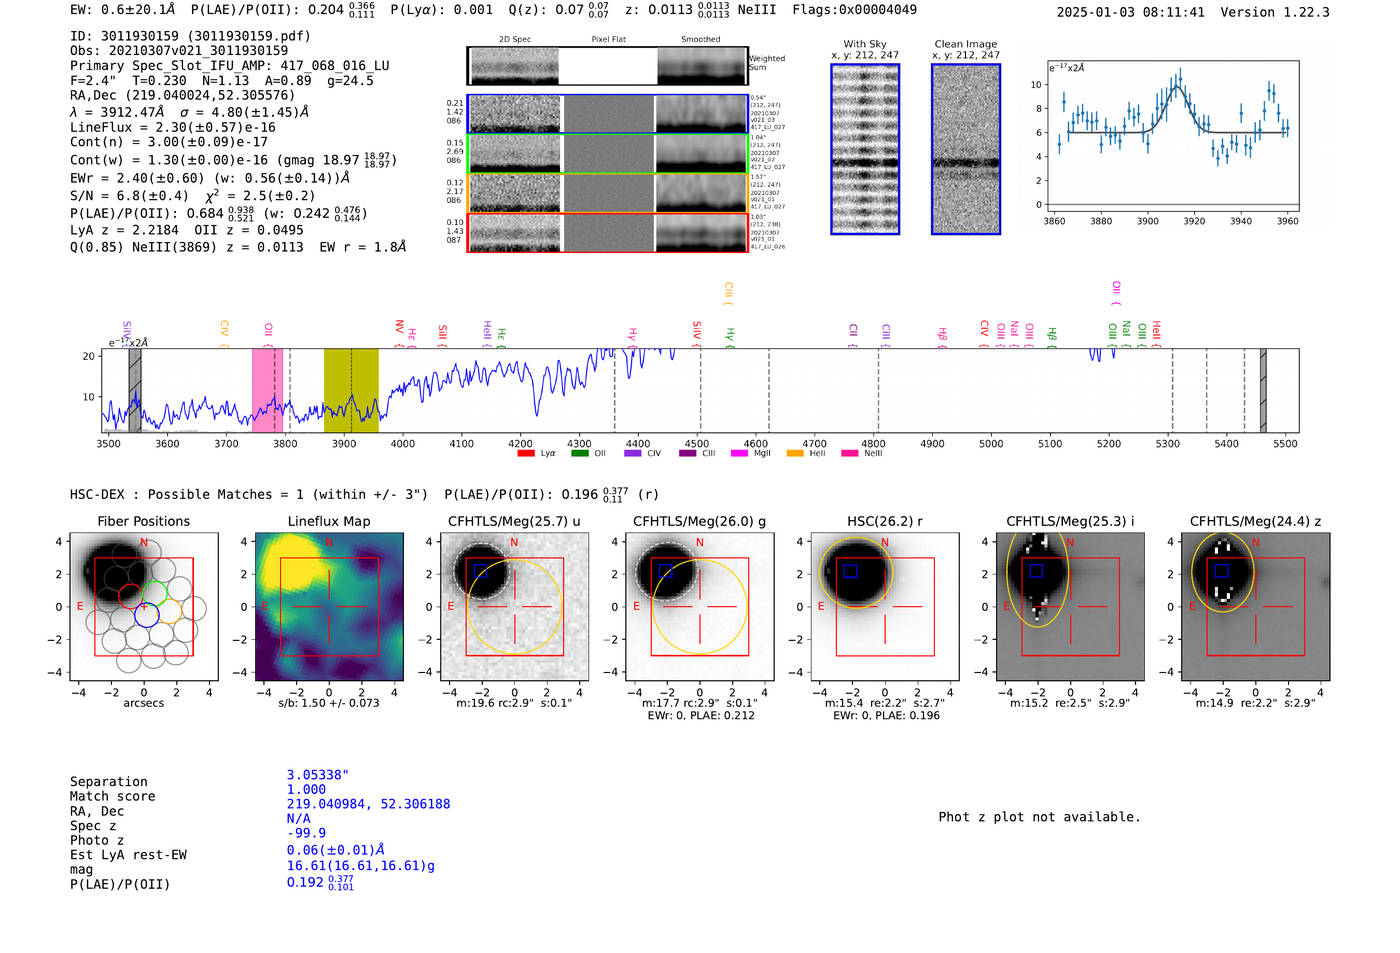Select the HSC(26.2) r image
1400x953 pixels.
[885, 607]
